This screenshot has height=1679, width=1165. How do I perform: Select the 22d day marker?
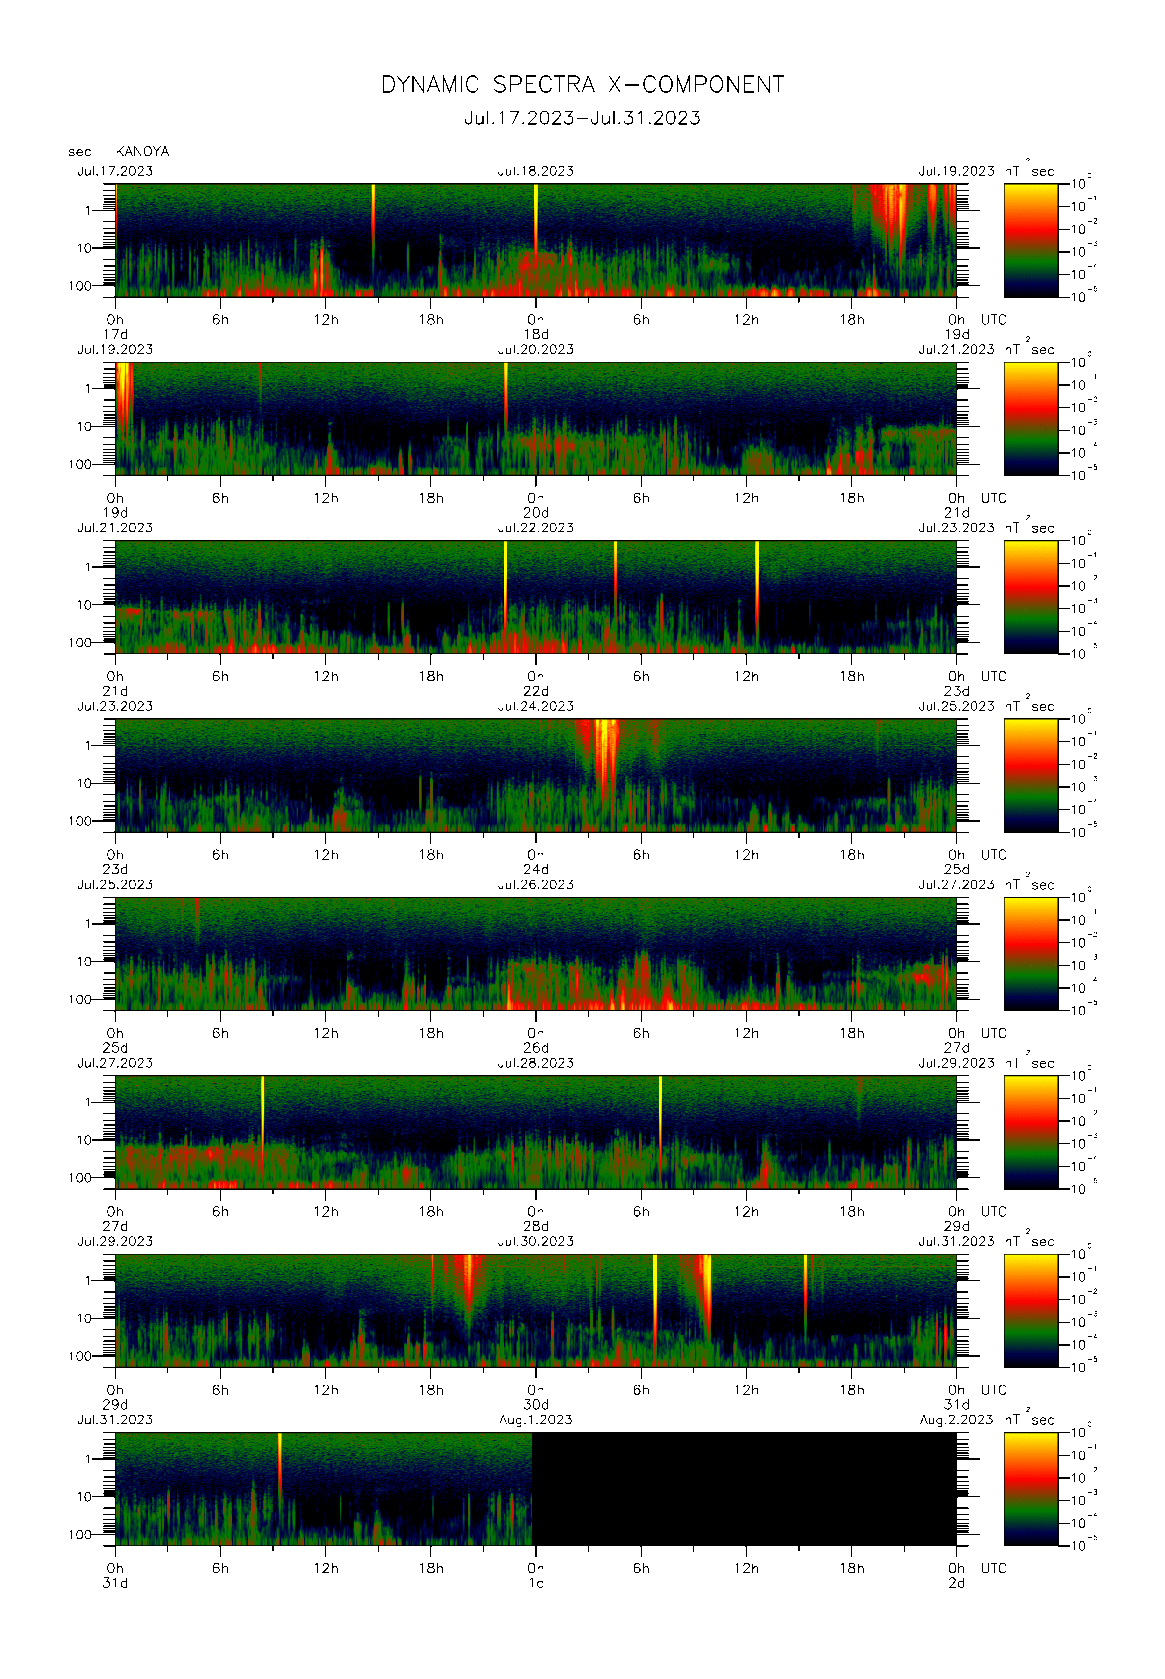[x=536, y=691]
